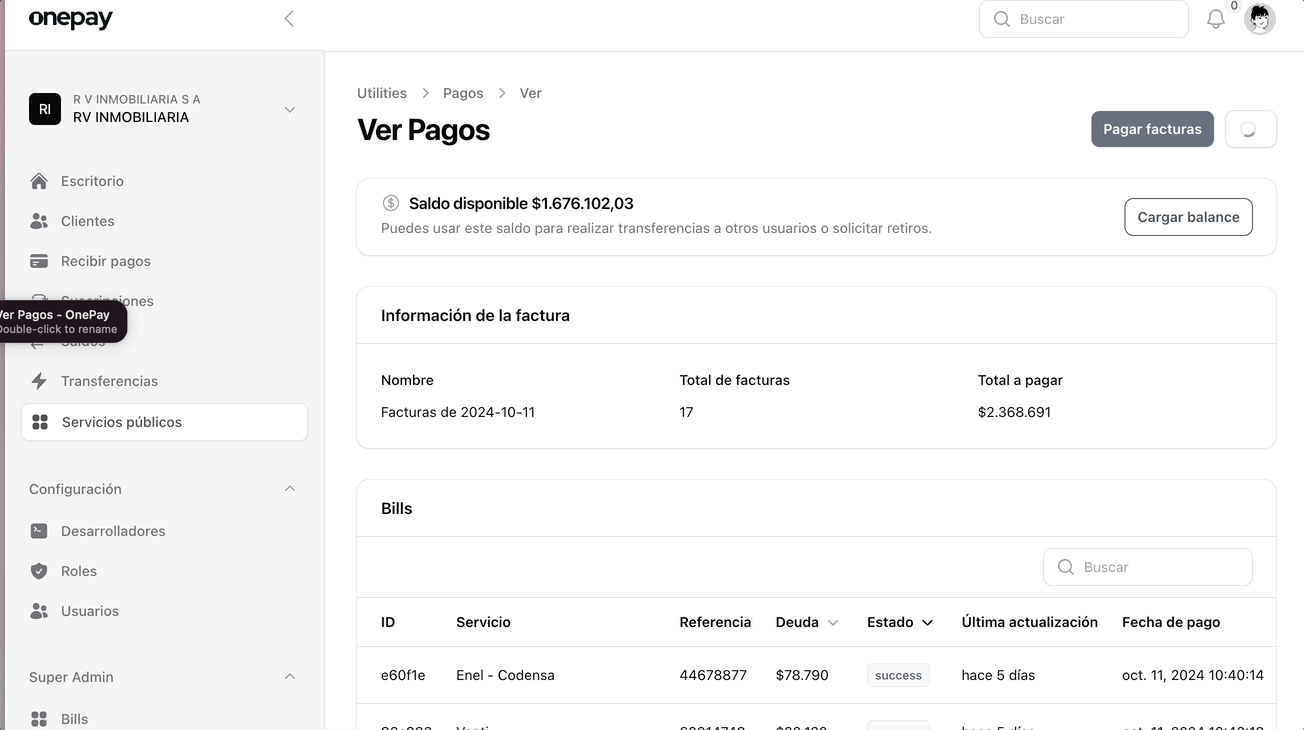The height and width of the screenshot is (730, 1304).
Task: Go to Usuarios in the sidebar
Action: pyautogui.click(x=89, y=611)
